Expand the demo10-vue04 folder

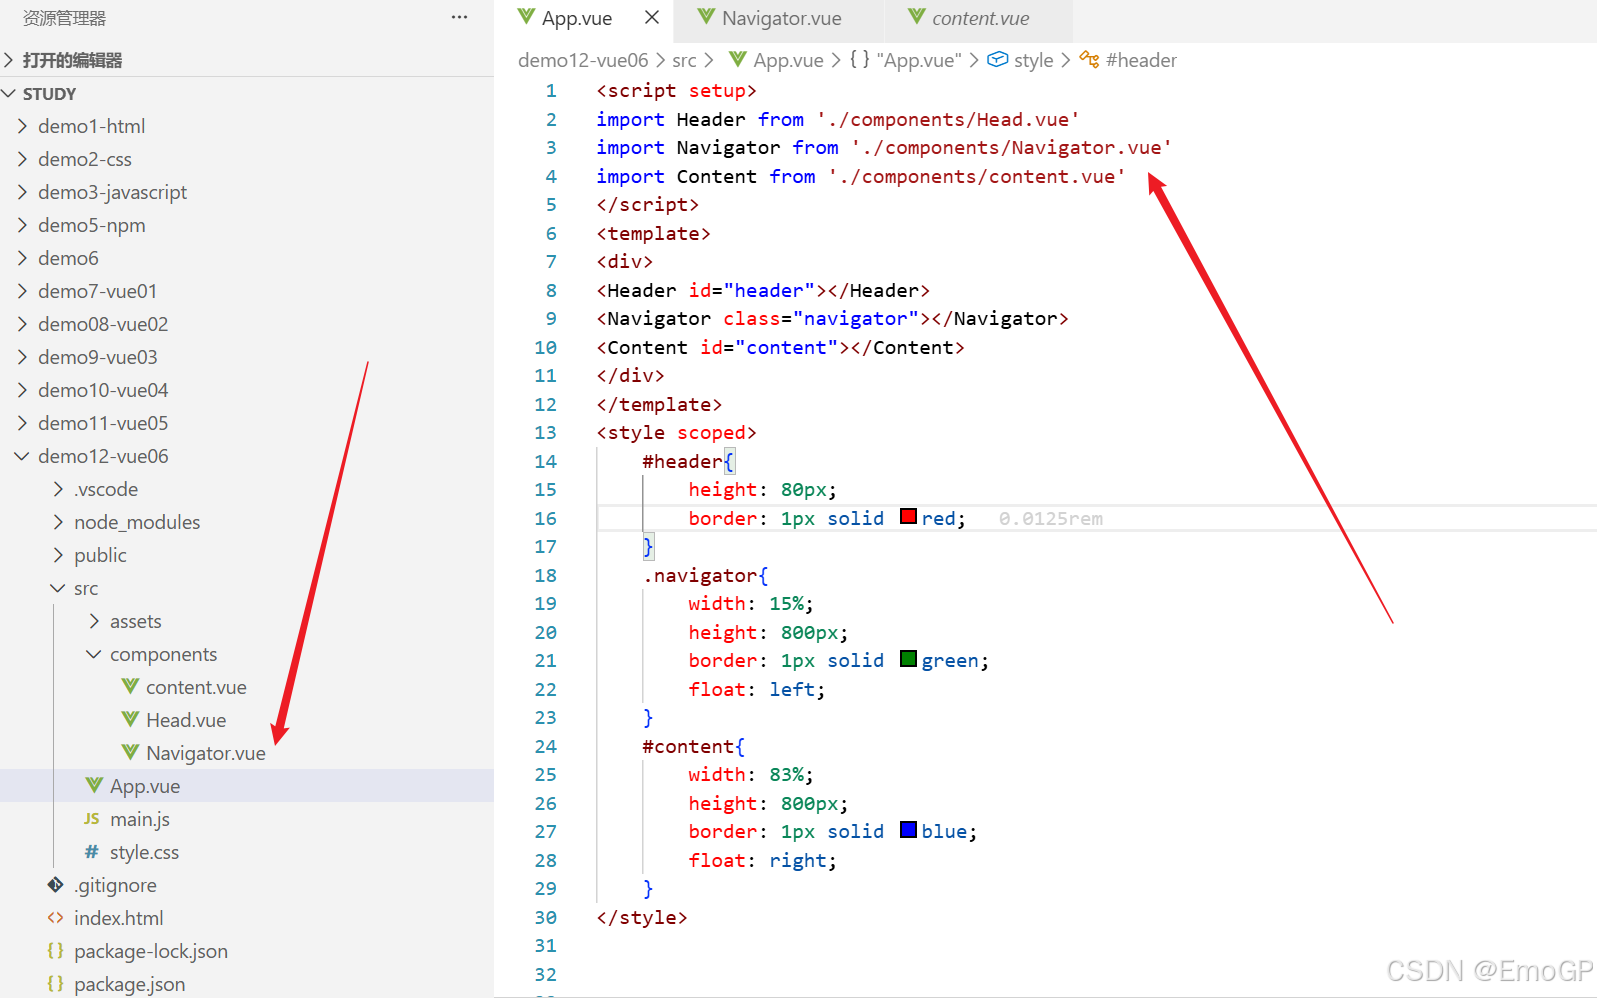click(23, 390)
